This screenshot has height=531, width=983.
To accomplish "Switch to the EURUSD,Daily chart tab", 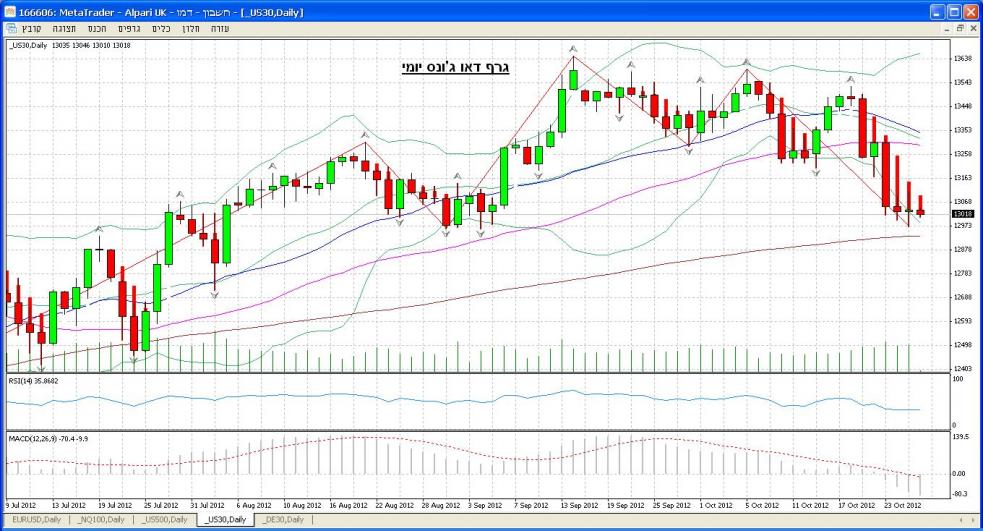I will click(x=37, y=520).
